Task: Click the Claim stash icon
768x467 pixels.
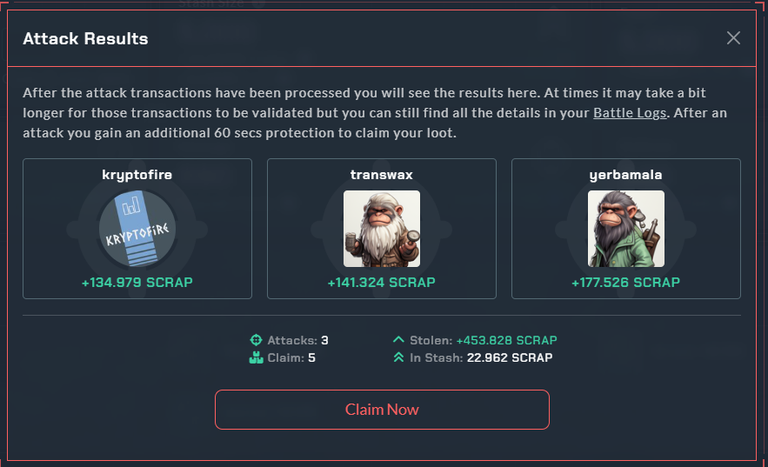Action: (256, 358)
